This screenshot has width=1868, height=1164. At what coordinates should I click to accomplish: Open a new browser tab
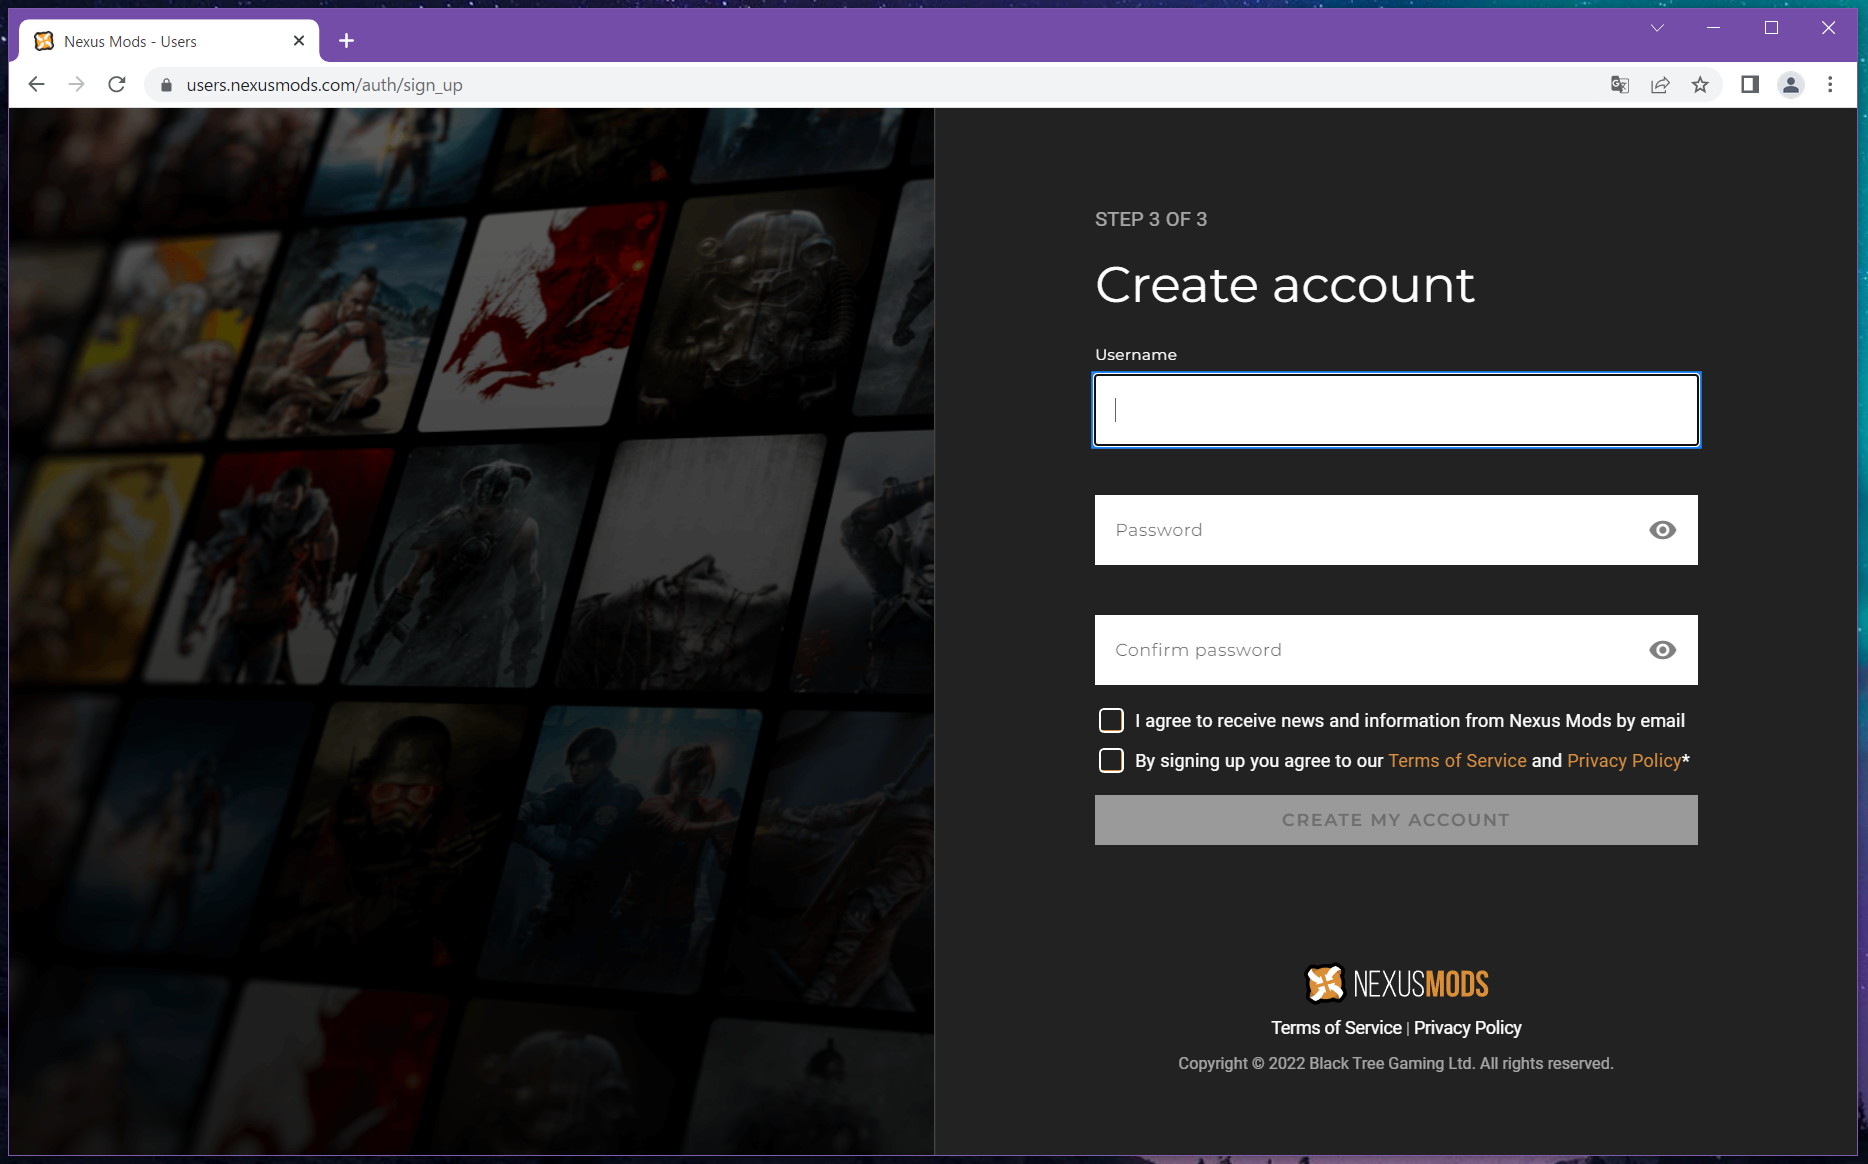(x=346, y=41)
